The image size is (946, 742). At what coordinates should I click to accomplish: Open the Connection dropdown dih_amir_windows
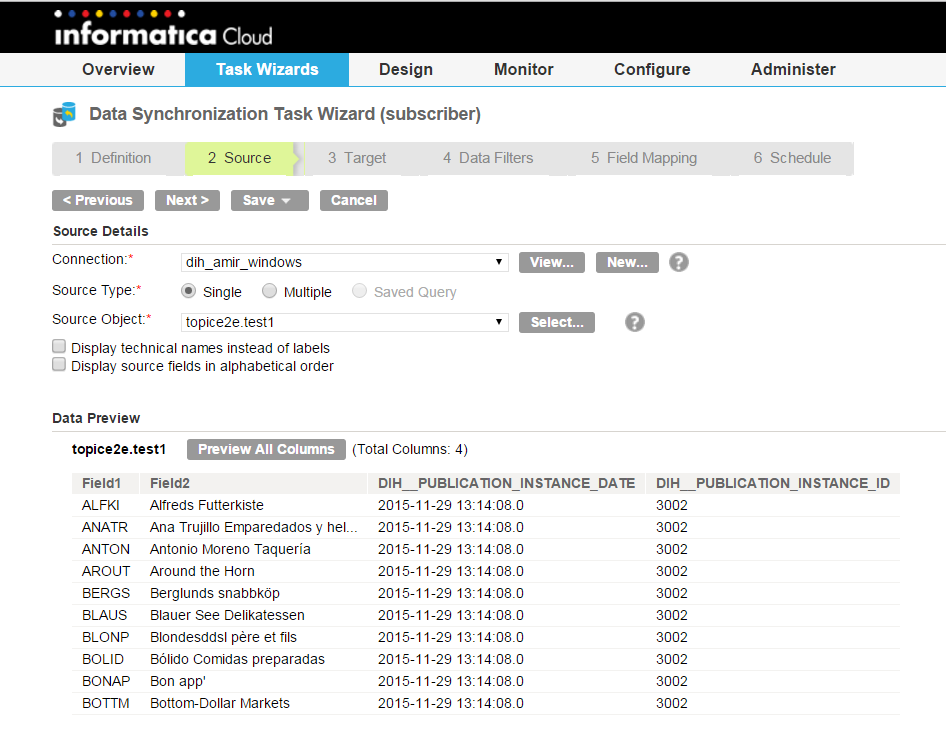344,262
